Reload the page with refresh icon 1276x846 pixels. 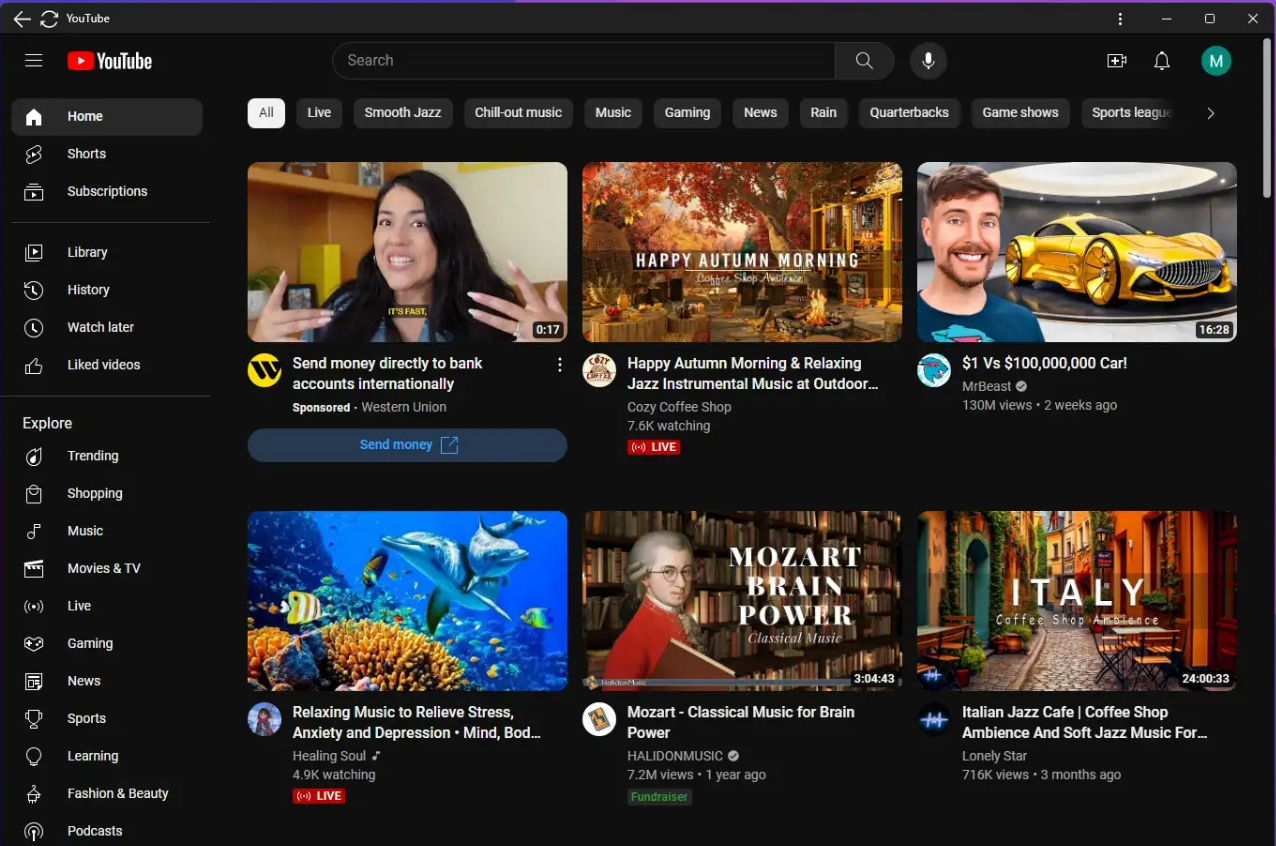pyautogui.click(x=49, y=19)
